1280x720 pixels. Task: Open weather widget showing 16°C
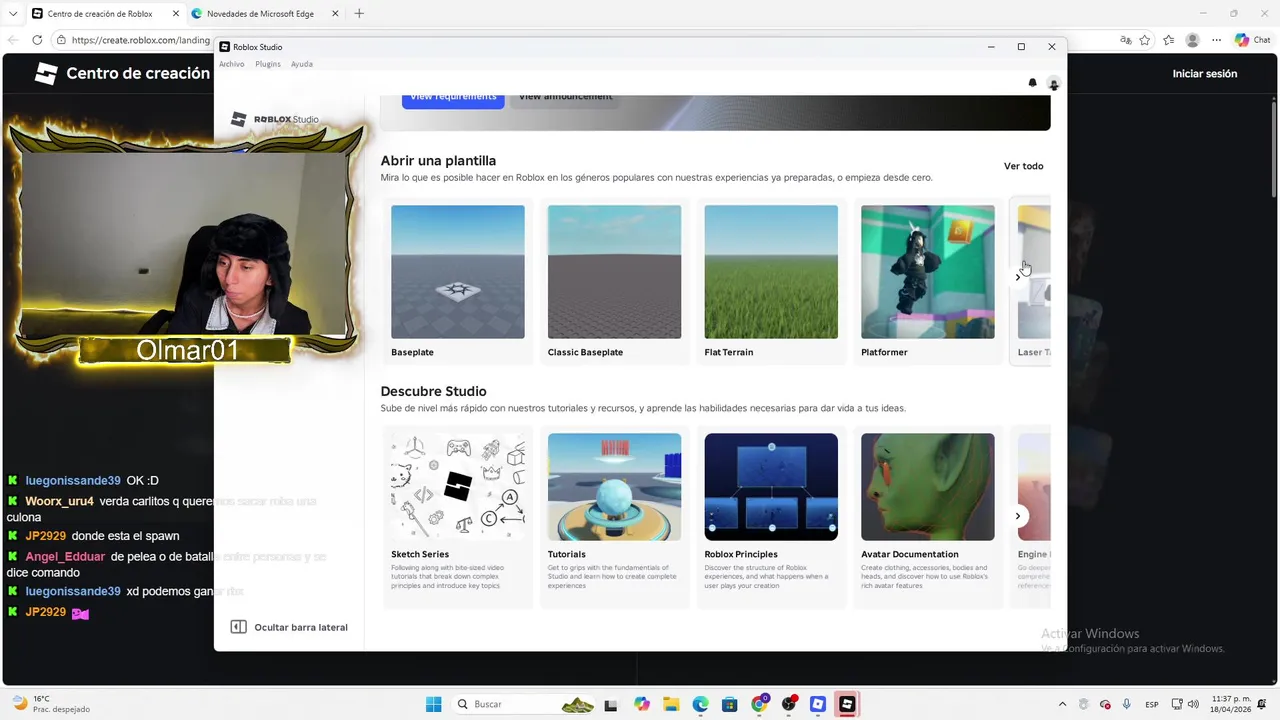pos(50,704)
